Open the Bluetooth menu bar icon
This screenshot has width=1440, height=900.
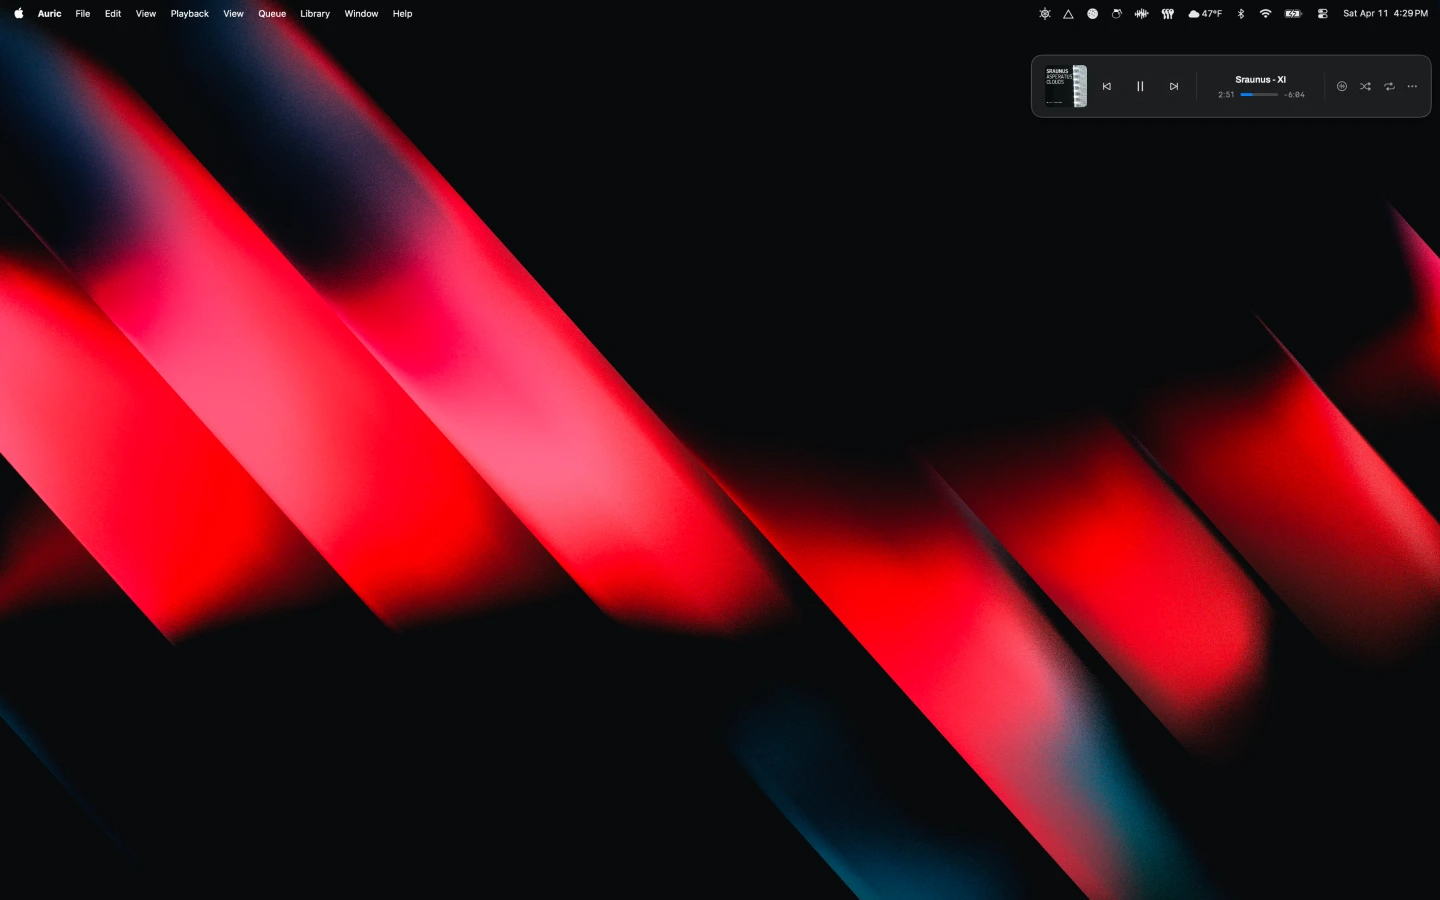pos(1241,14)
